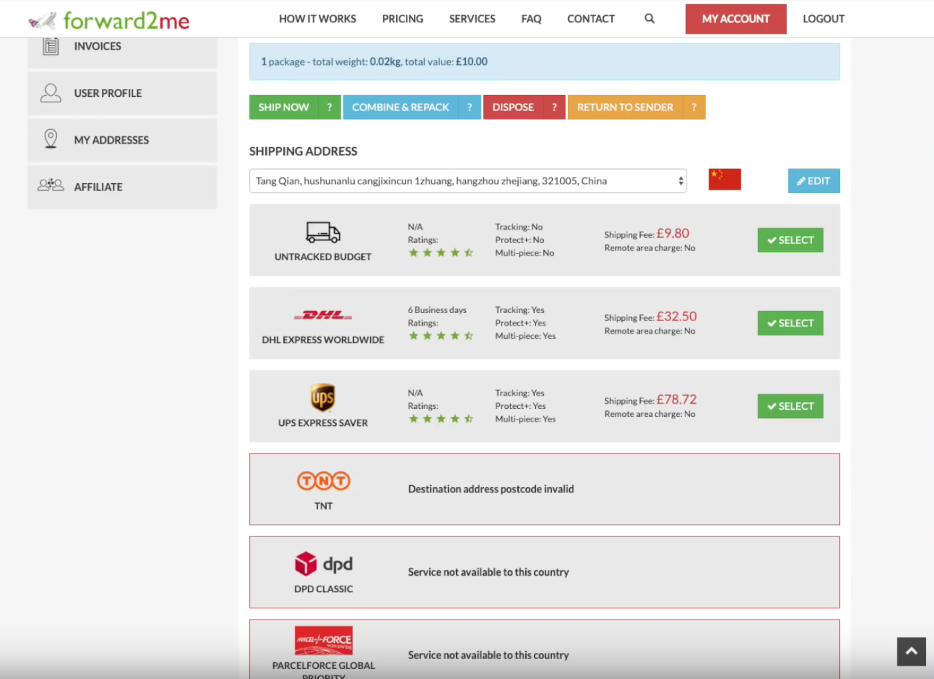The image size is (934, 679).
Task: Click the China flag icon
Action: click(x=724, y=180)
